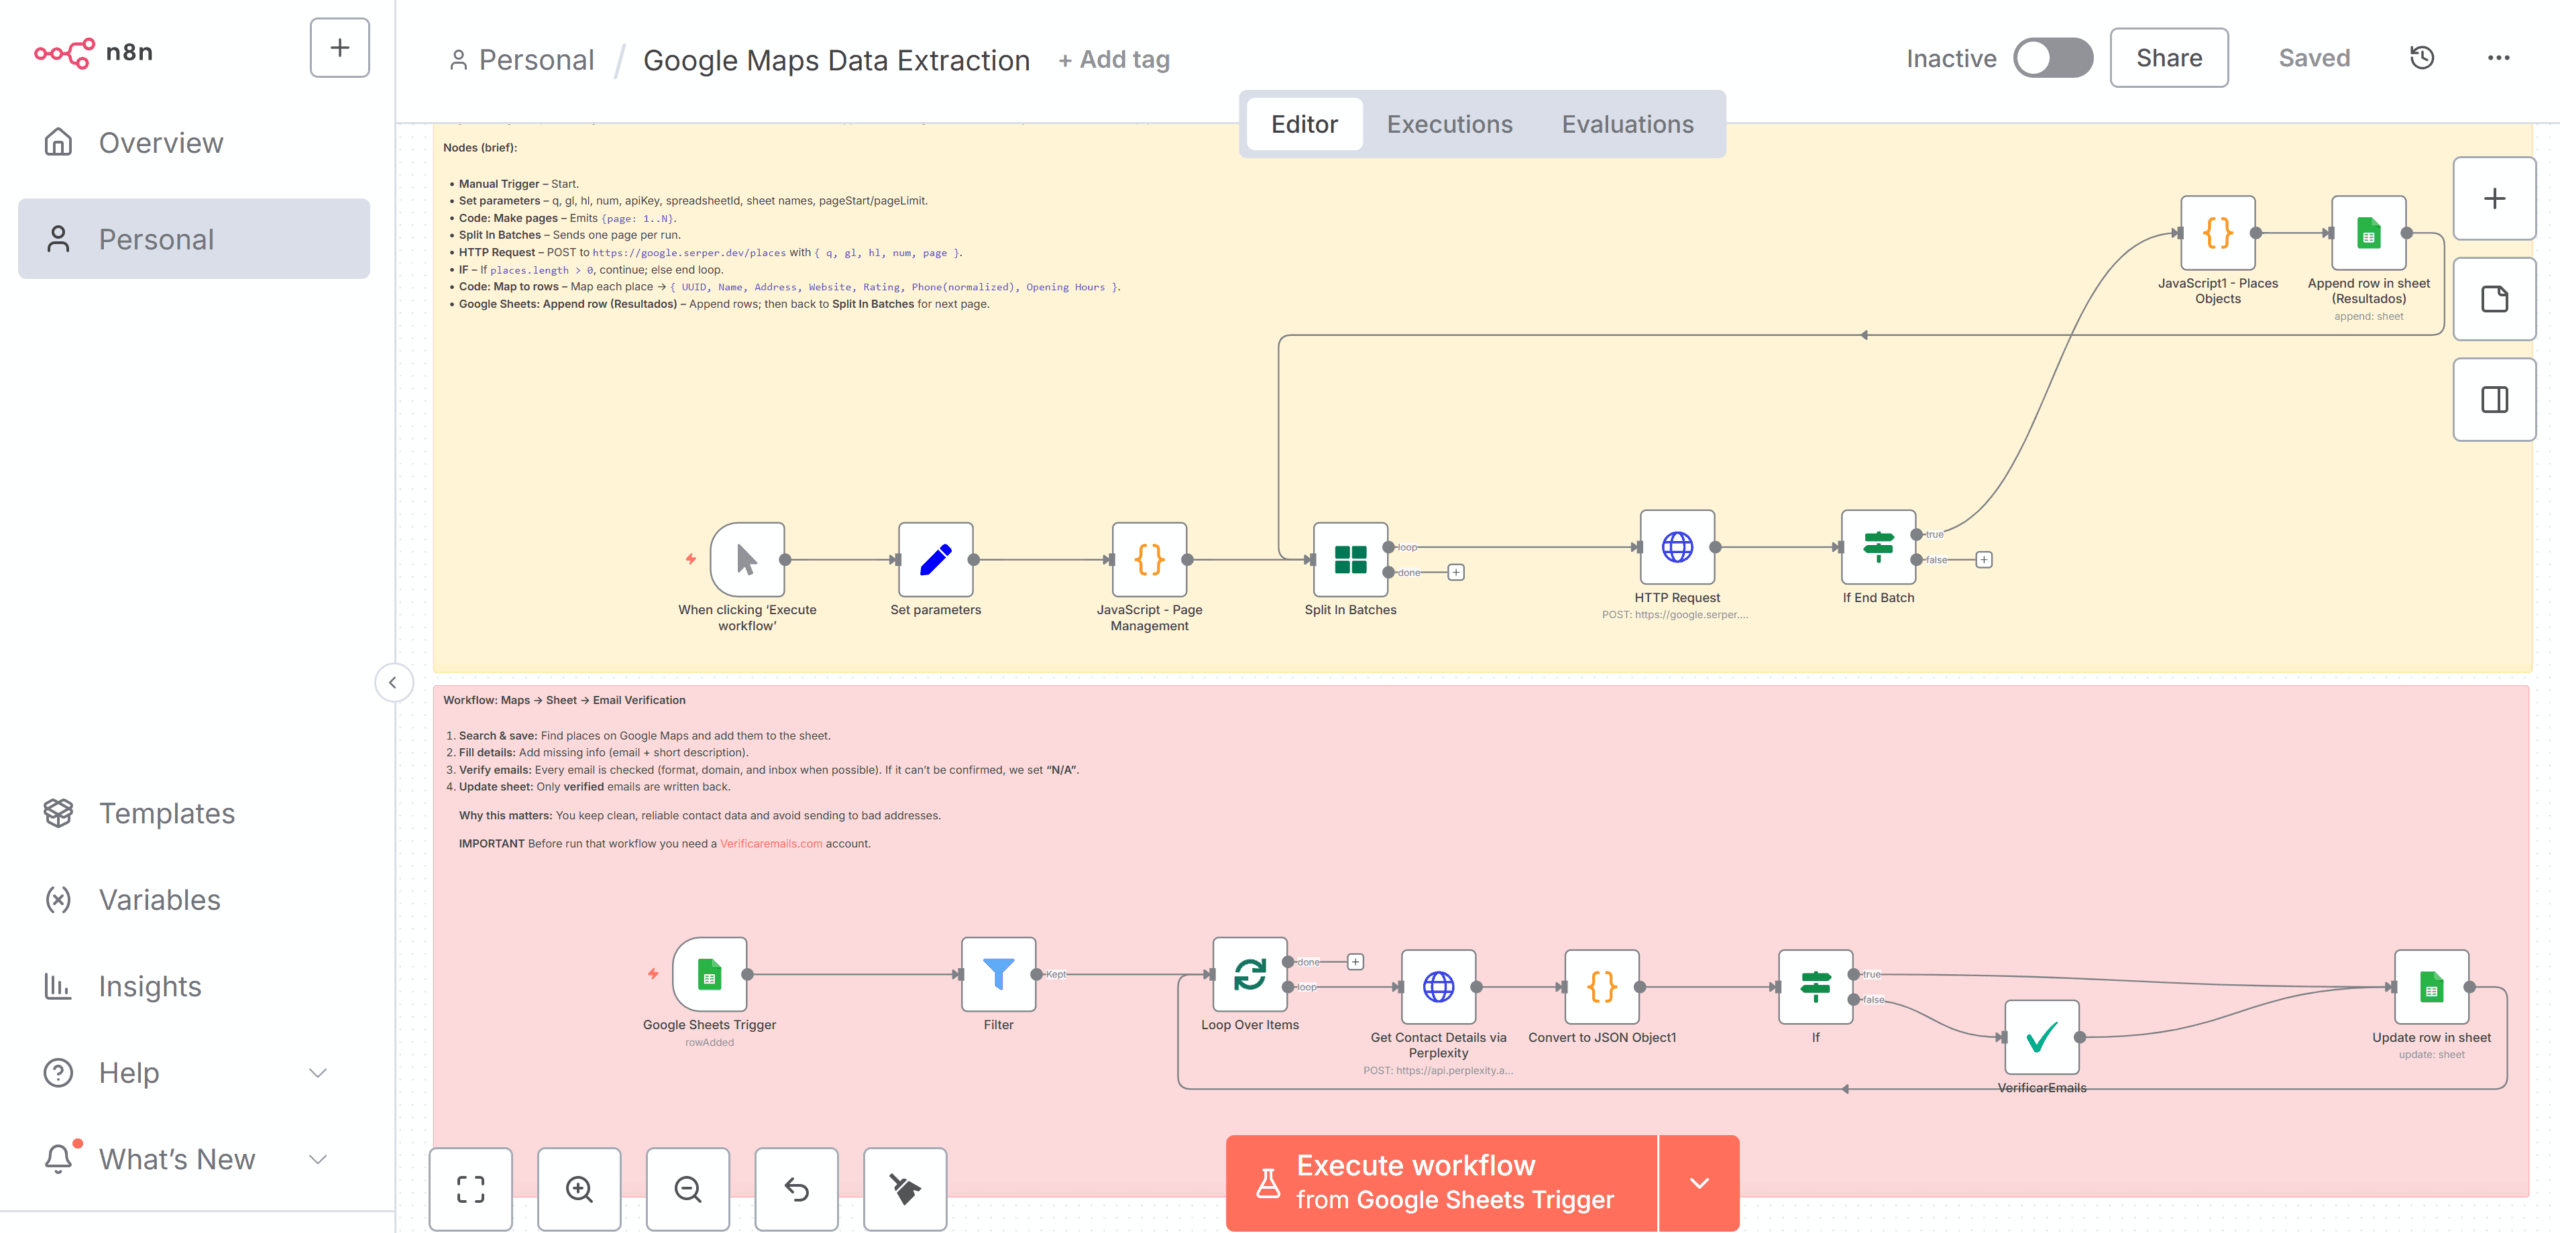2560x1233 pixels.
Task: Select the Filter funnel node
Action: point(998,974)
